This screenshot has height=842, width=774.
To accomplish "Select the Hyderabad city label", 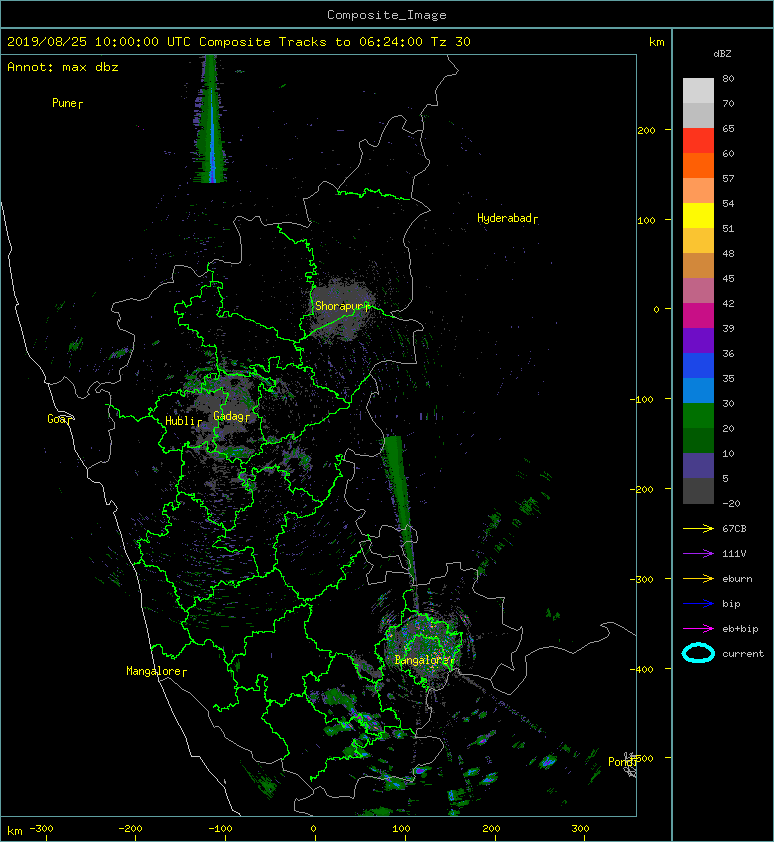I will 507,218.
